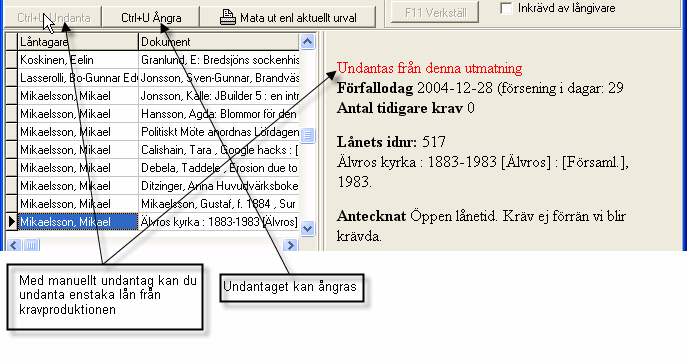Select Debela, Taddele, Erosion due to cell

(219, 168)
